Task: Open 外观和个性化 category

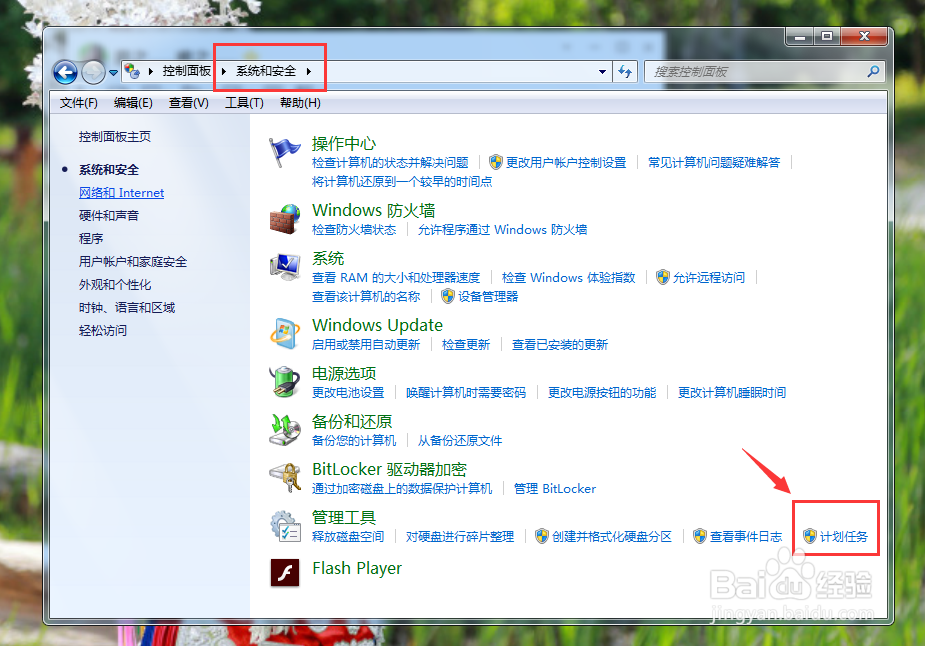Action: (x=115, y=284)
